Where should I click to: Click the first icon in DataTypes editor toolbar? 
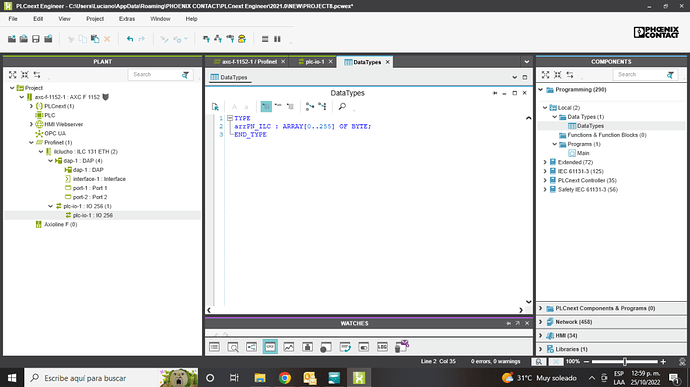pos(215,107)
